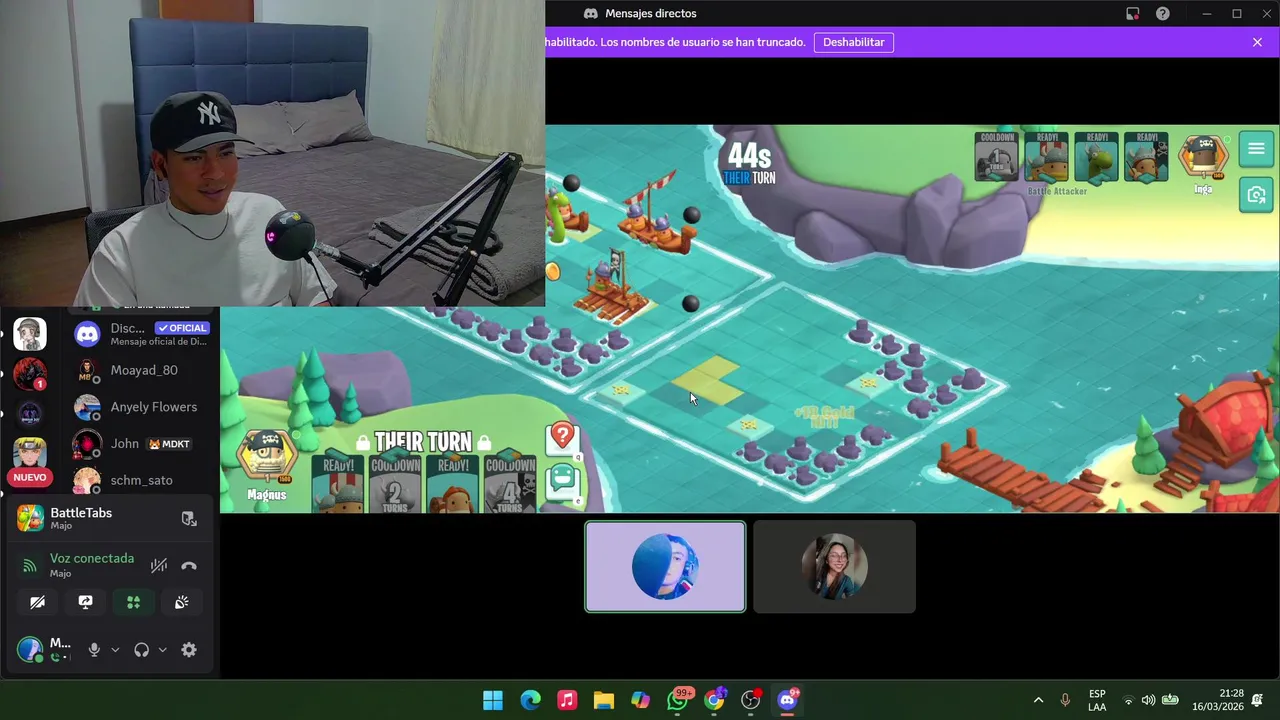
Task: Open Copilot from taskbar
Action: 641,700
